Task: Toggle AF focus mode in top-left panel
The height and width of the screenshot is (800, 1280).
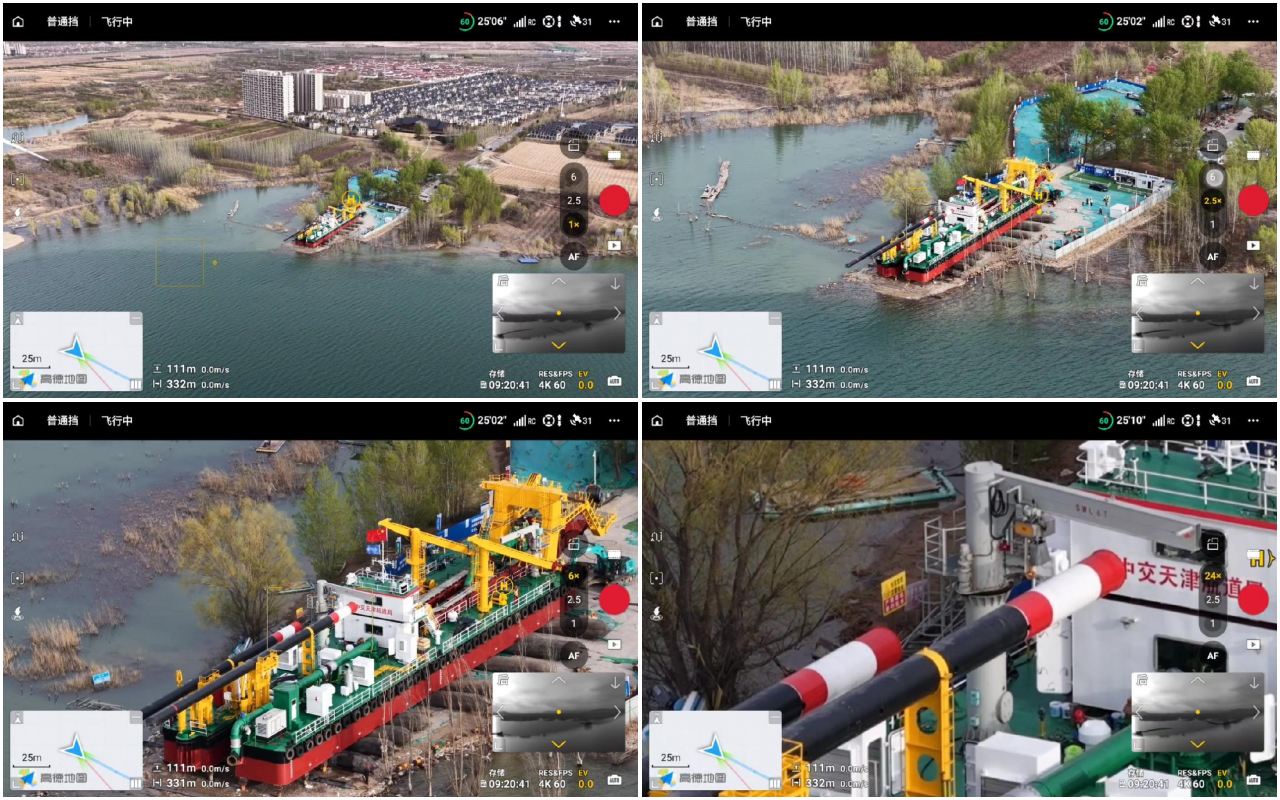Action: [573, 257]
